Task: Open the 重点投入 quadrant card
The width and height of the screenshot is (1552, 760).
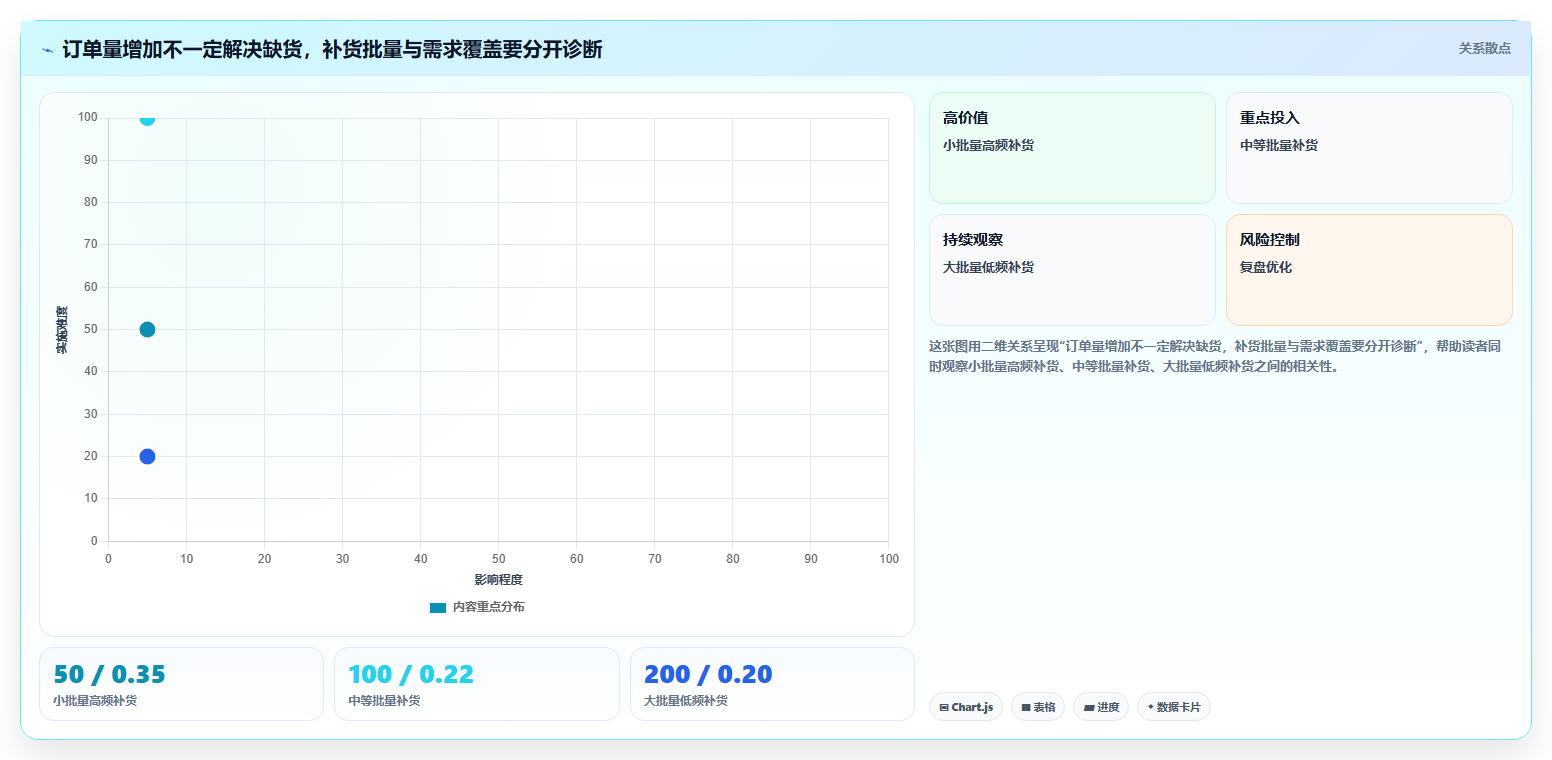Action: click(1369, 148)
